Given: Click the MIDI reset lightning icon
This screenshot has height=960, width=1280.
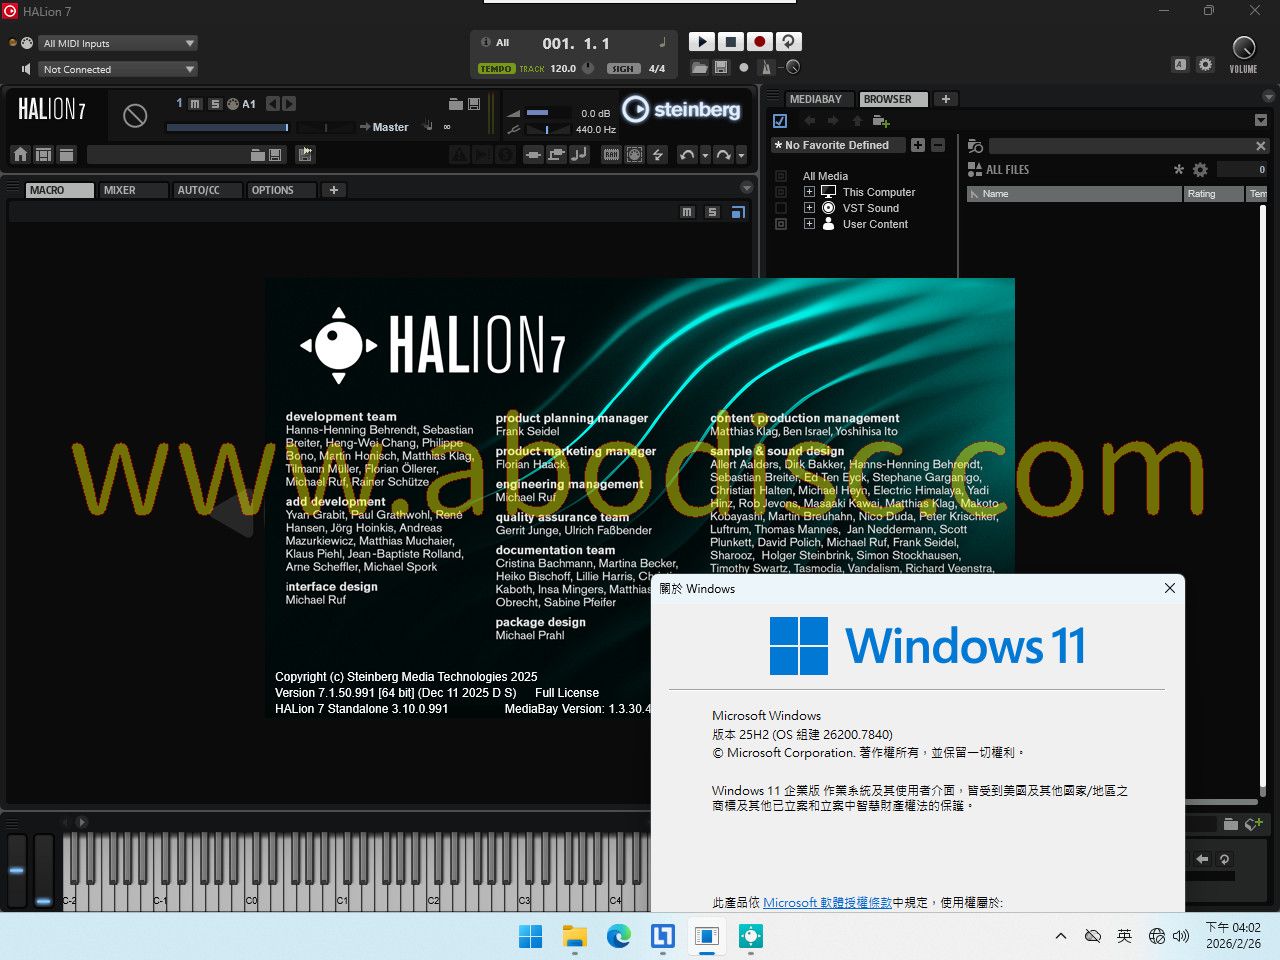Looking at the screenshot, I should point(658,155).
